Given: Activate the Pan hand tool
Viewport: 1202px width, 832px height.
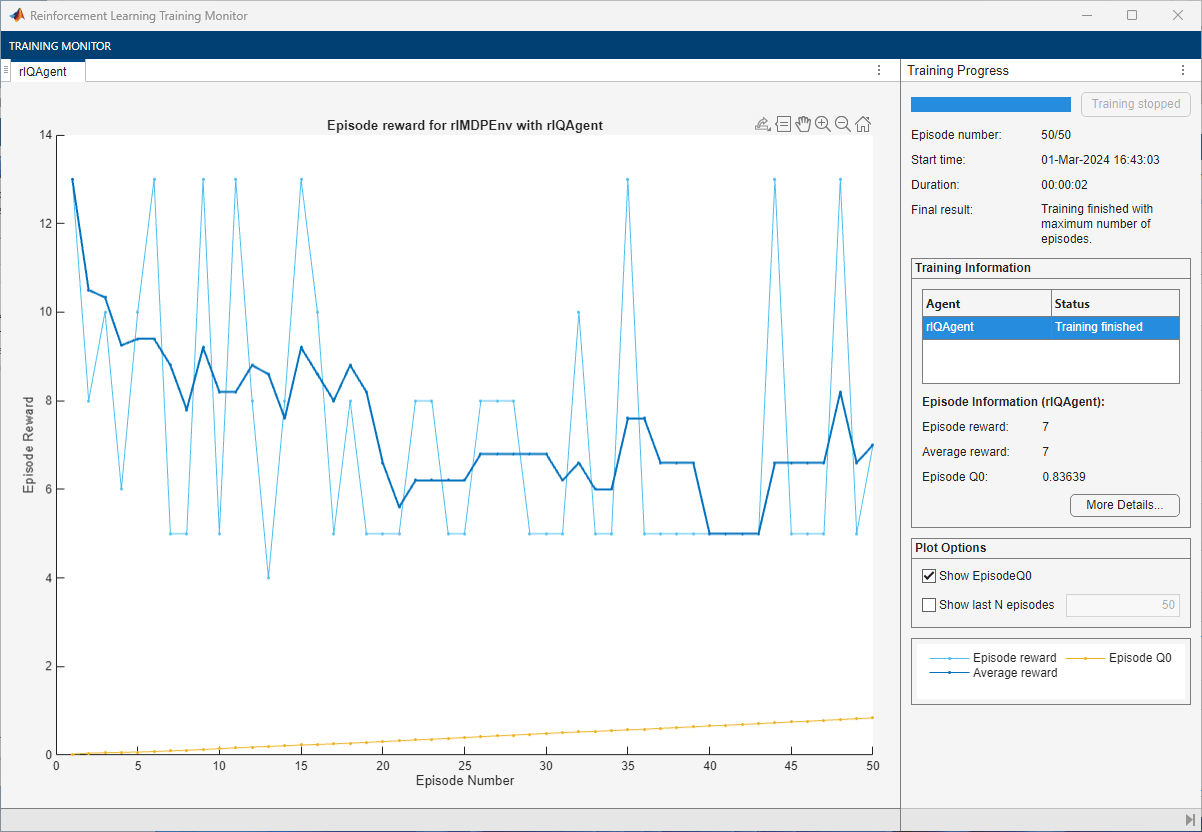Looking at the screenshot, I should pos(803,124).
